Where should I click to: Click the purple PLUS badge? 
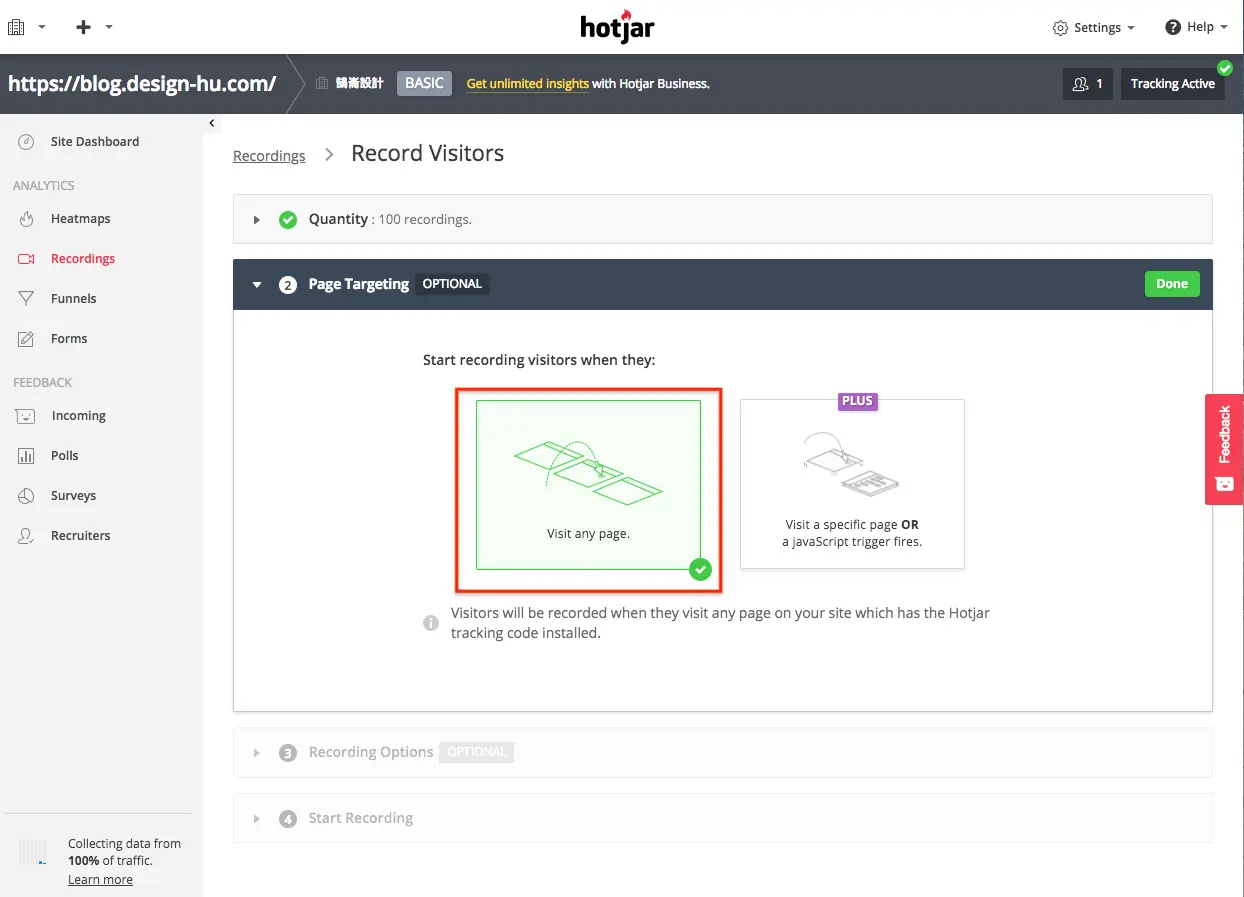pyautogui.click(x=857, y=401)
